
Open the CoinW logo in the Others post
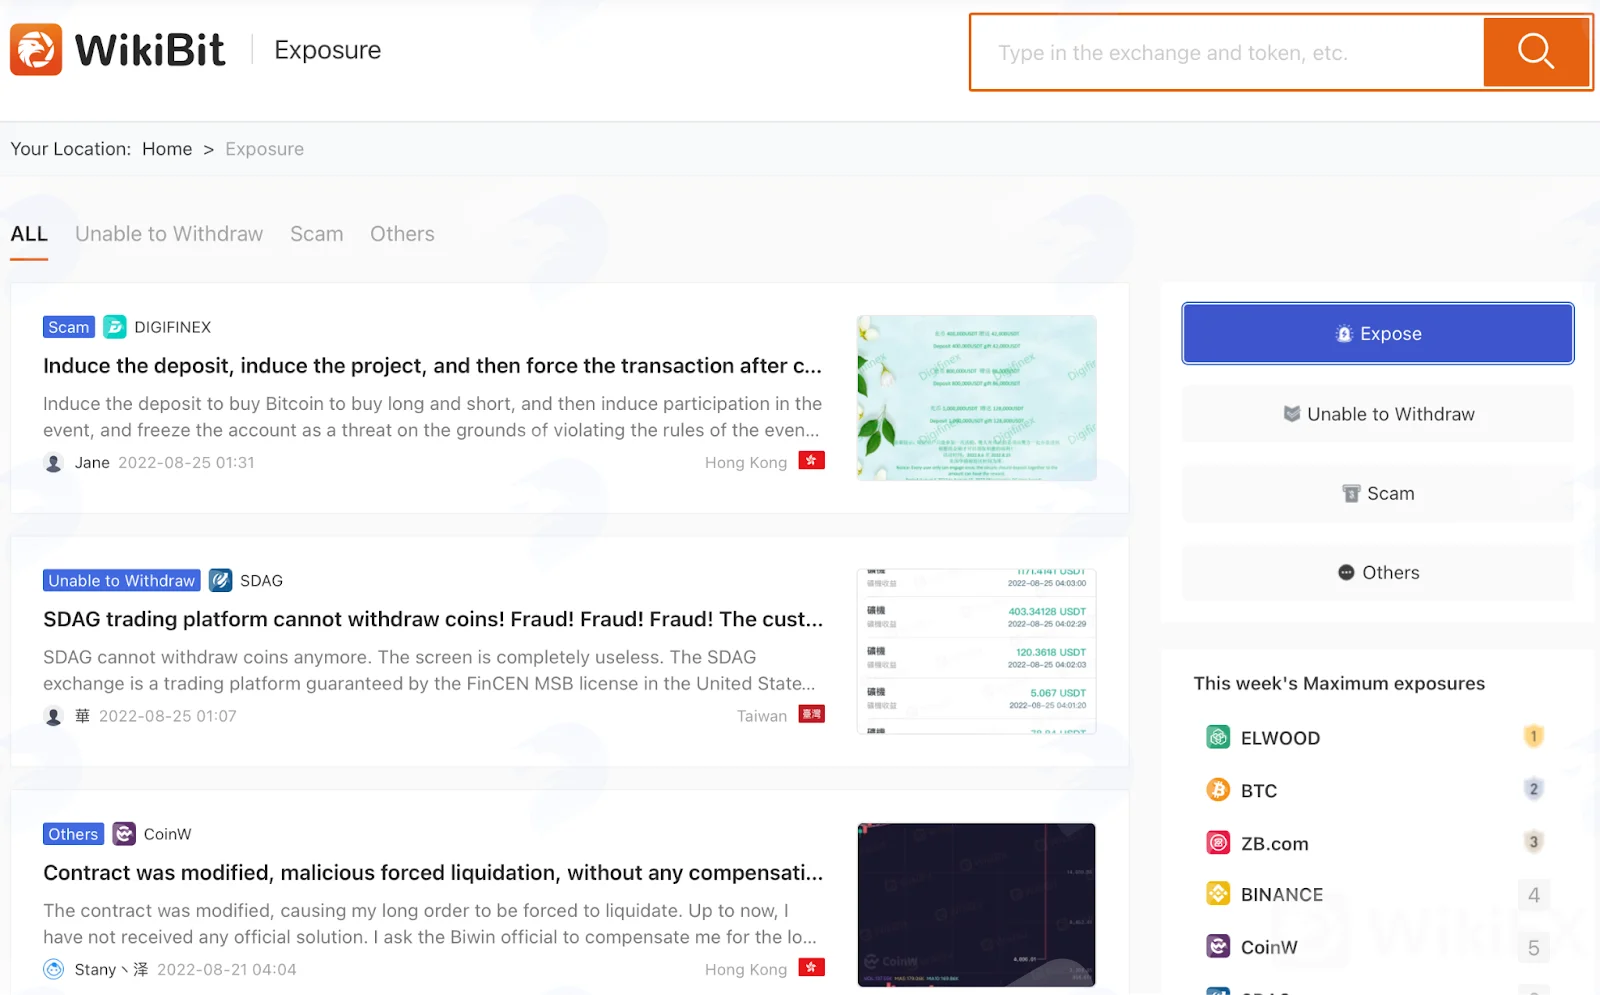pyautogui.click(x=124, y=834)
